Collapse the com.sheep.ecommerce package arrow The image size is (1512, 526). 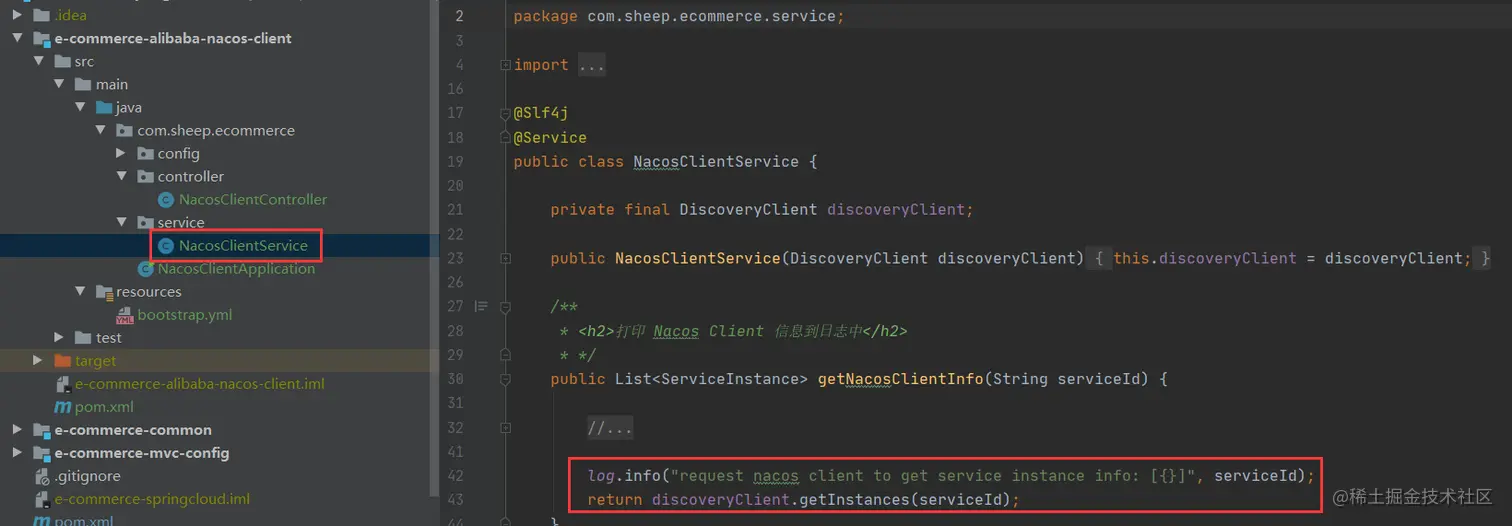100,130
